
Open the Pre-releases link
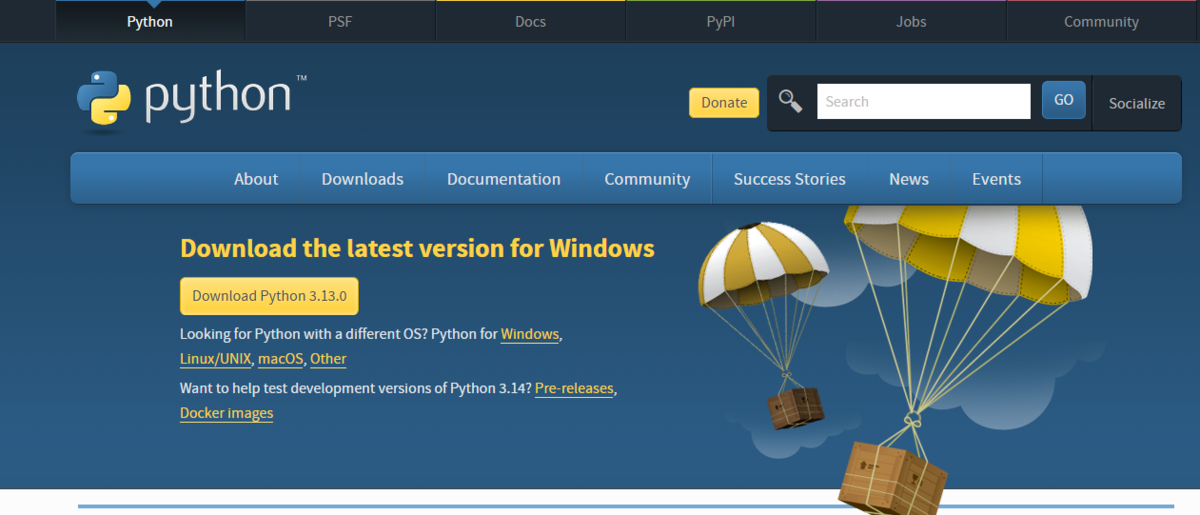pos(574,388)
